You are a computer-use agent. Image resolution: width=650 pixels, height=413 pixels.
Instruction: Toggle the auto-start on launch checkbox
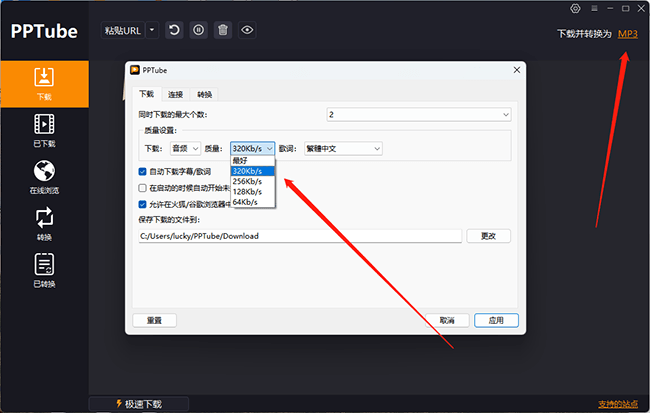[142, 188]
